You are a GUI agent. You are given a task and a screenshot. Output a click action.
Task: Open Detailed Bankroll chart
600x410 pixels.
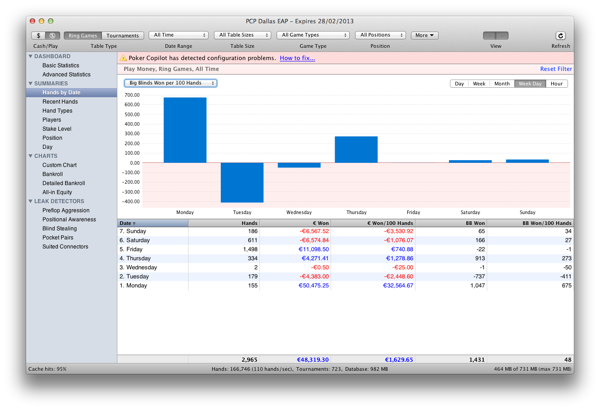tap(64, 183)
